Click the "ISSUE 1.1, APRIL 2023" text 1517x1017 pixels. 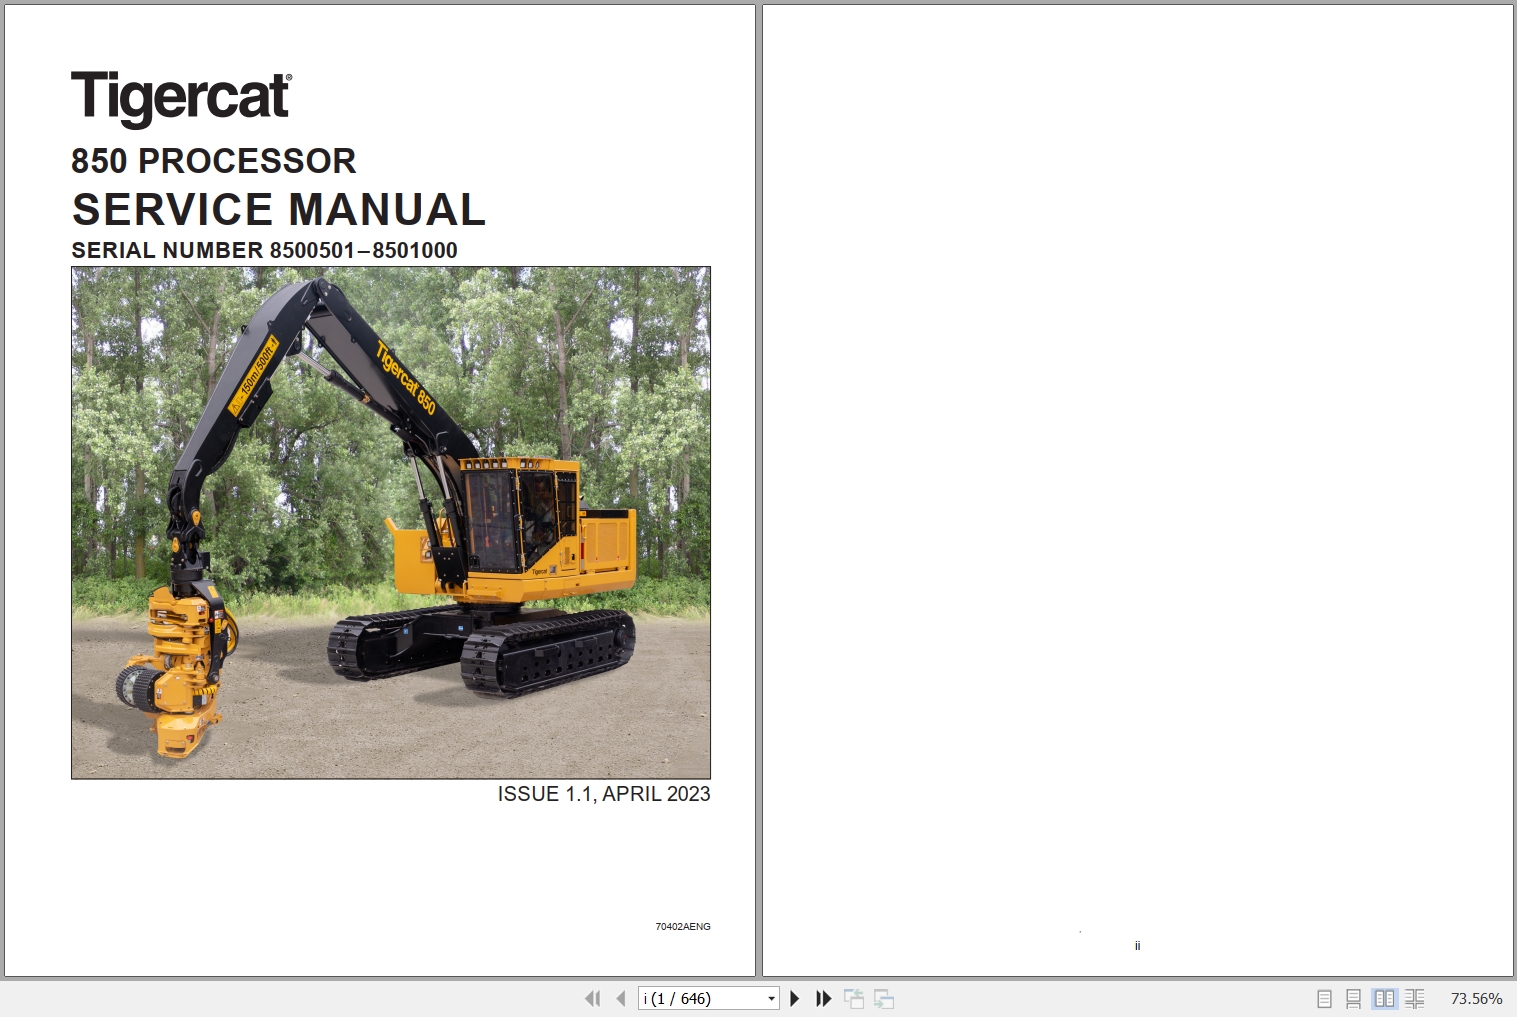[x=602, y=794]
